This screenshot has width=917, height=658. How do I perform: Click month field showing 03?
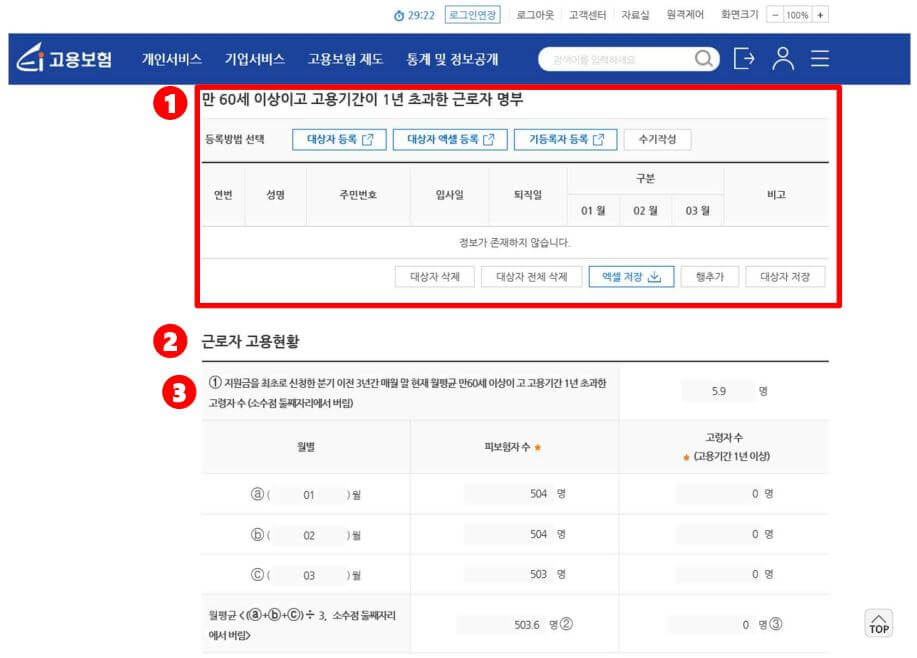(309, 575)
